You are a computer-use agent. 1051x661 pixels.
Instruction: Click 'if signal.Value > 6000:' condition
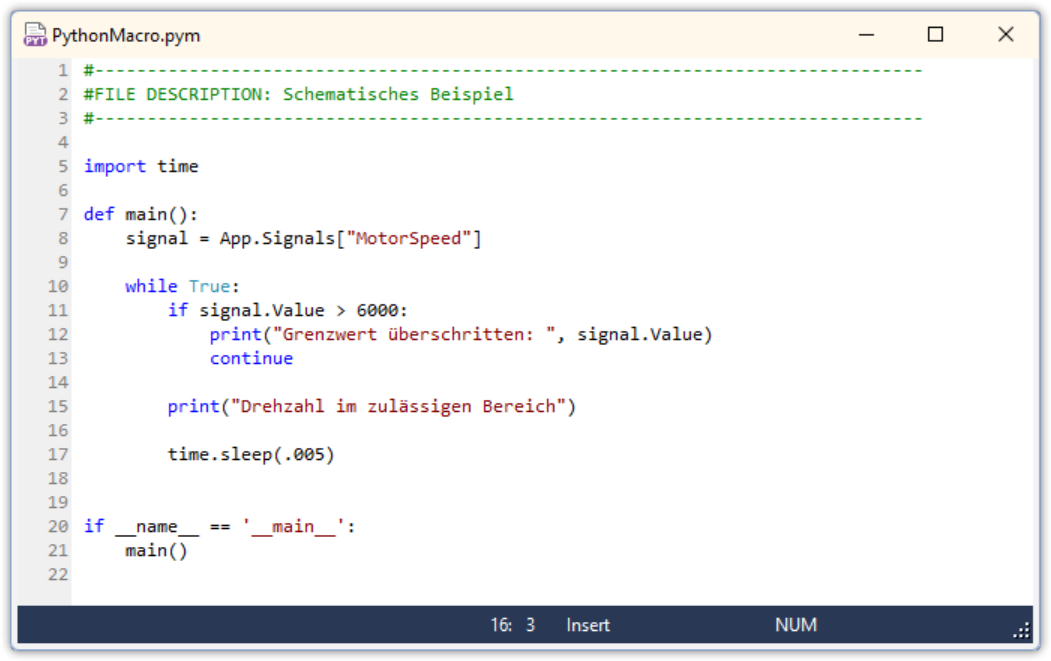(288, 310)
